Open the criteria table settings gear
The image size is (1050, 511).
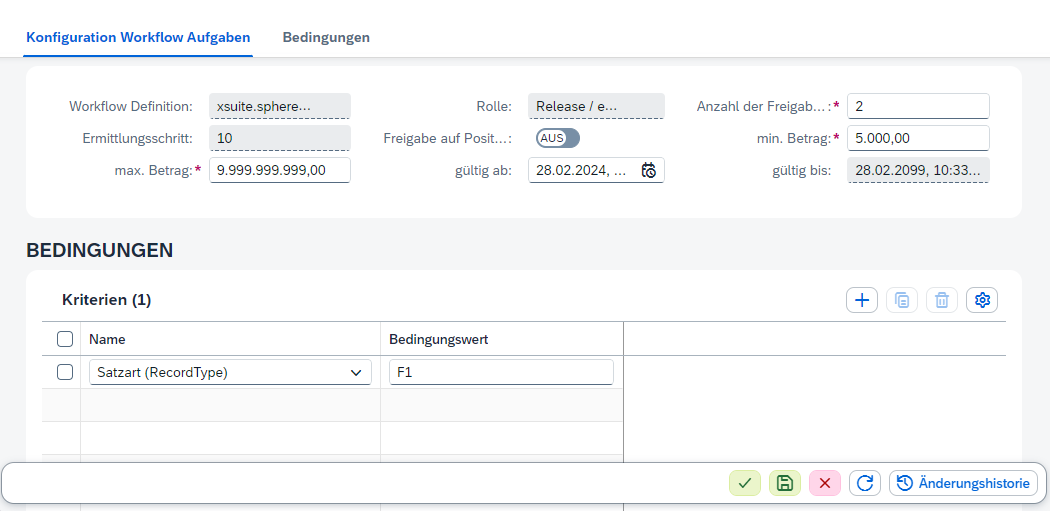click(x=982, y=300)
